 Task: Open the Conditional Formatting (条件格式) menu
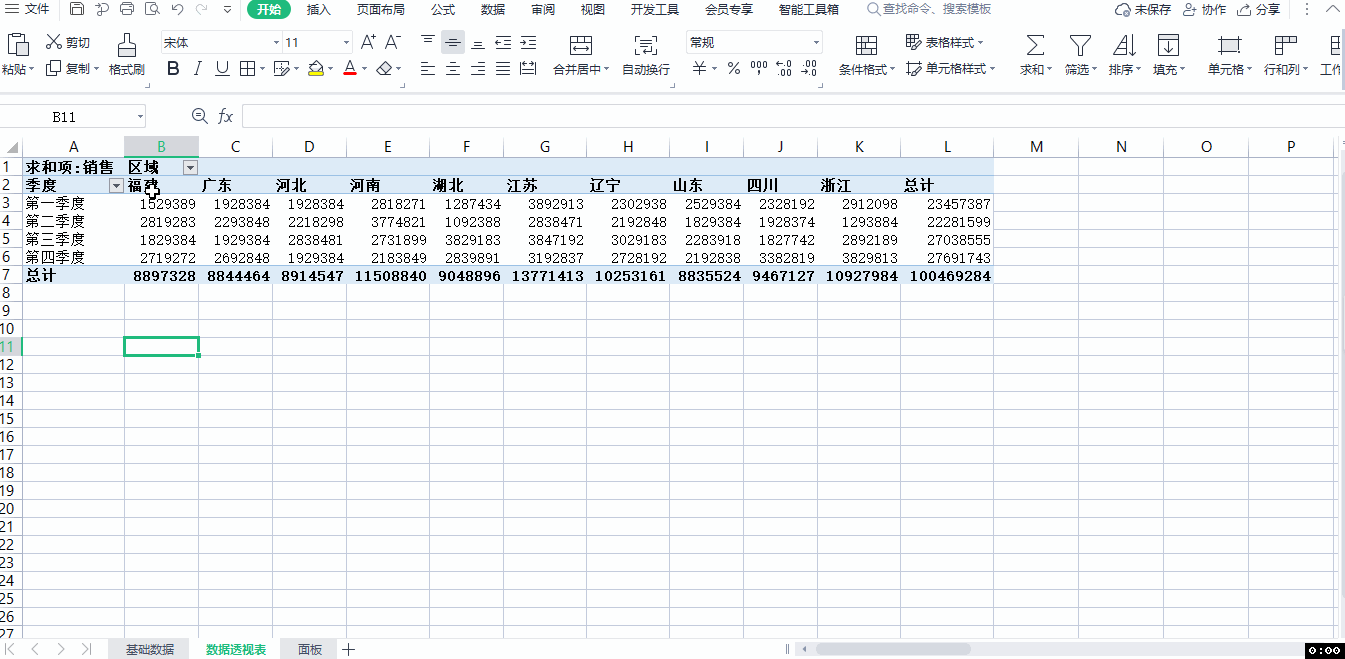866,55
